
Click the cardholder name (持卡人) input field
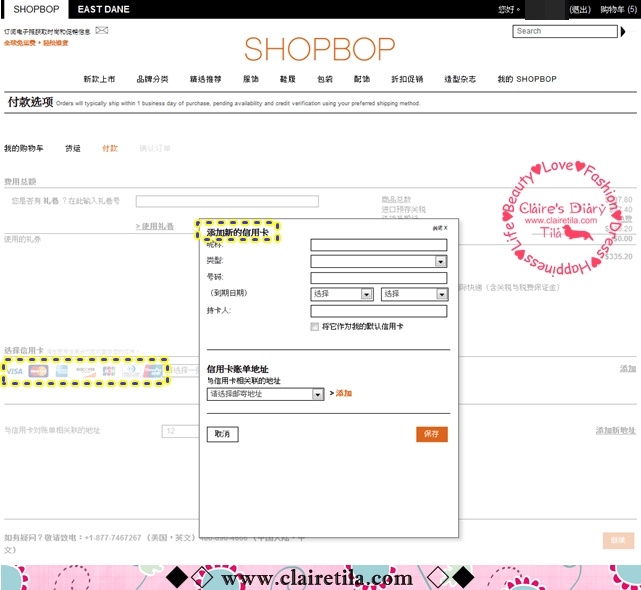[378, 311]
